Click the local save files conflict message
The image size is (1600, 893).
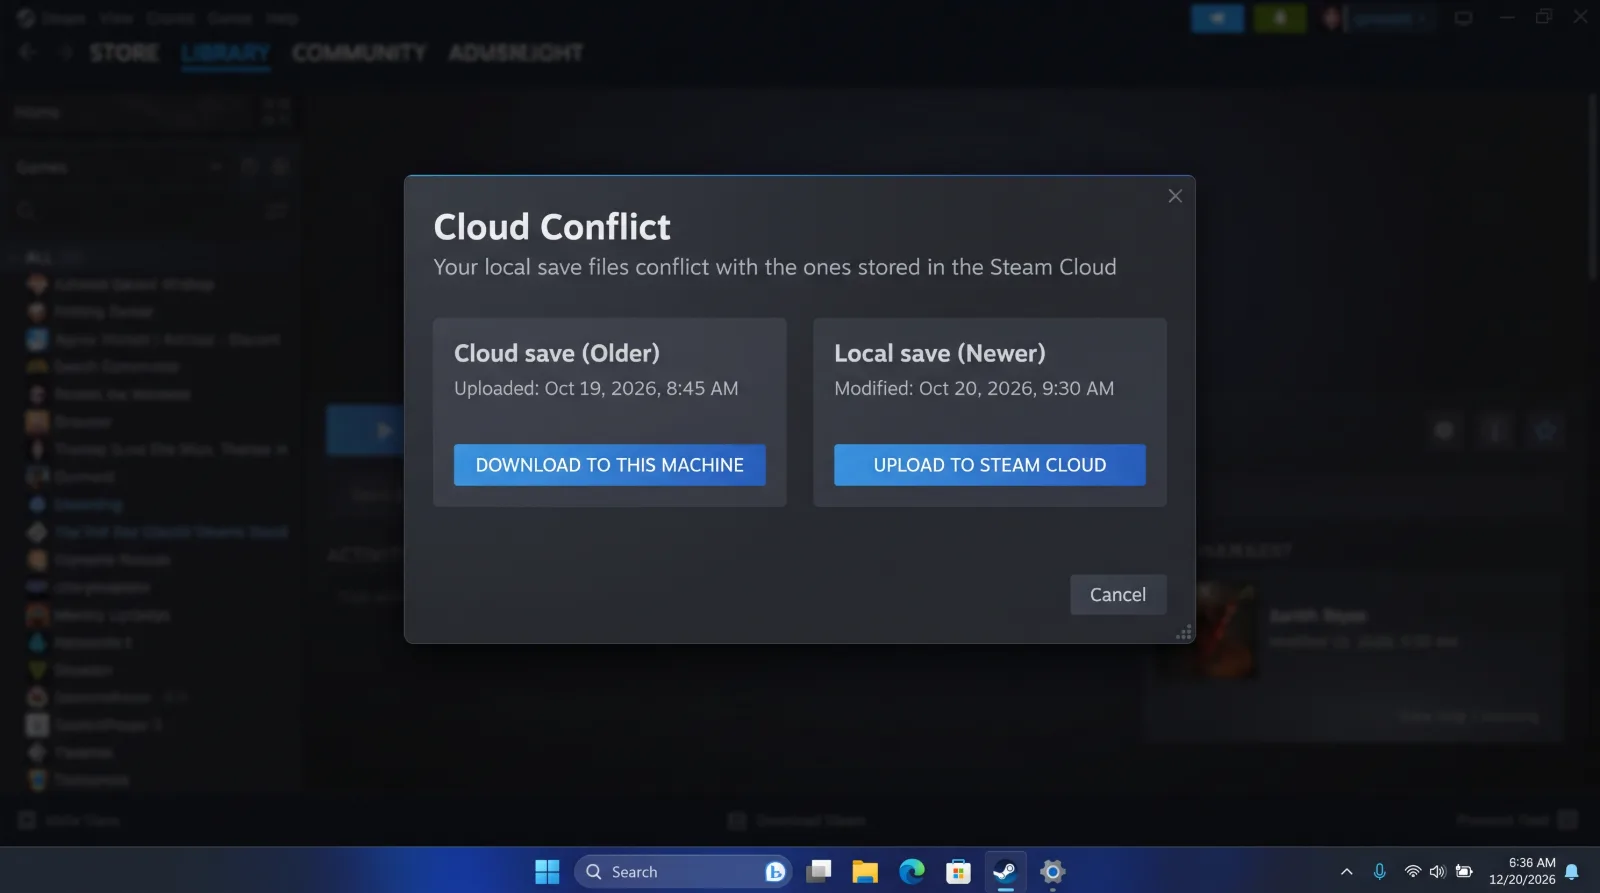(x=775, y=267)
